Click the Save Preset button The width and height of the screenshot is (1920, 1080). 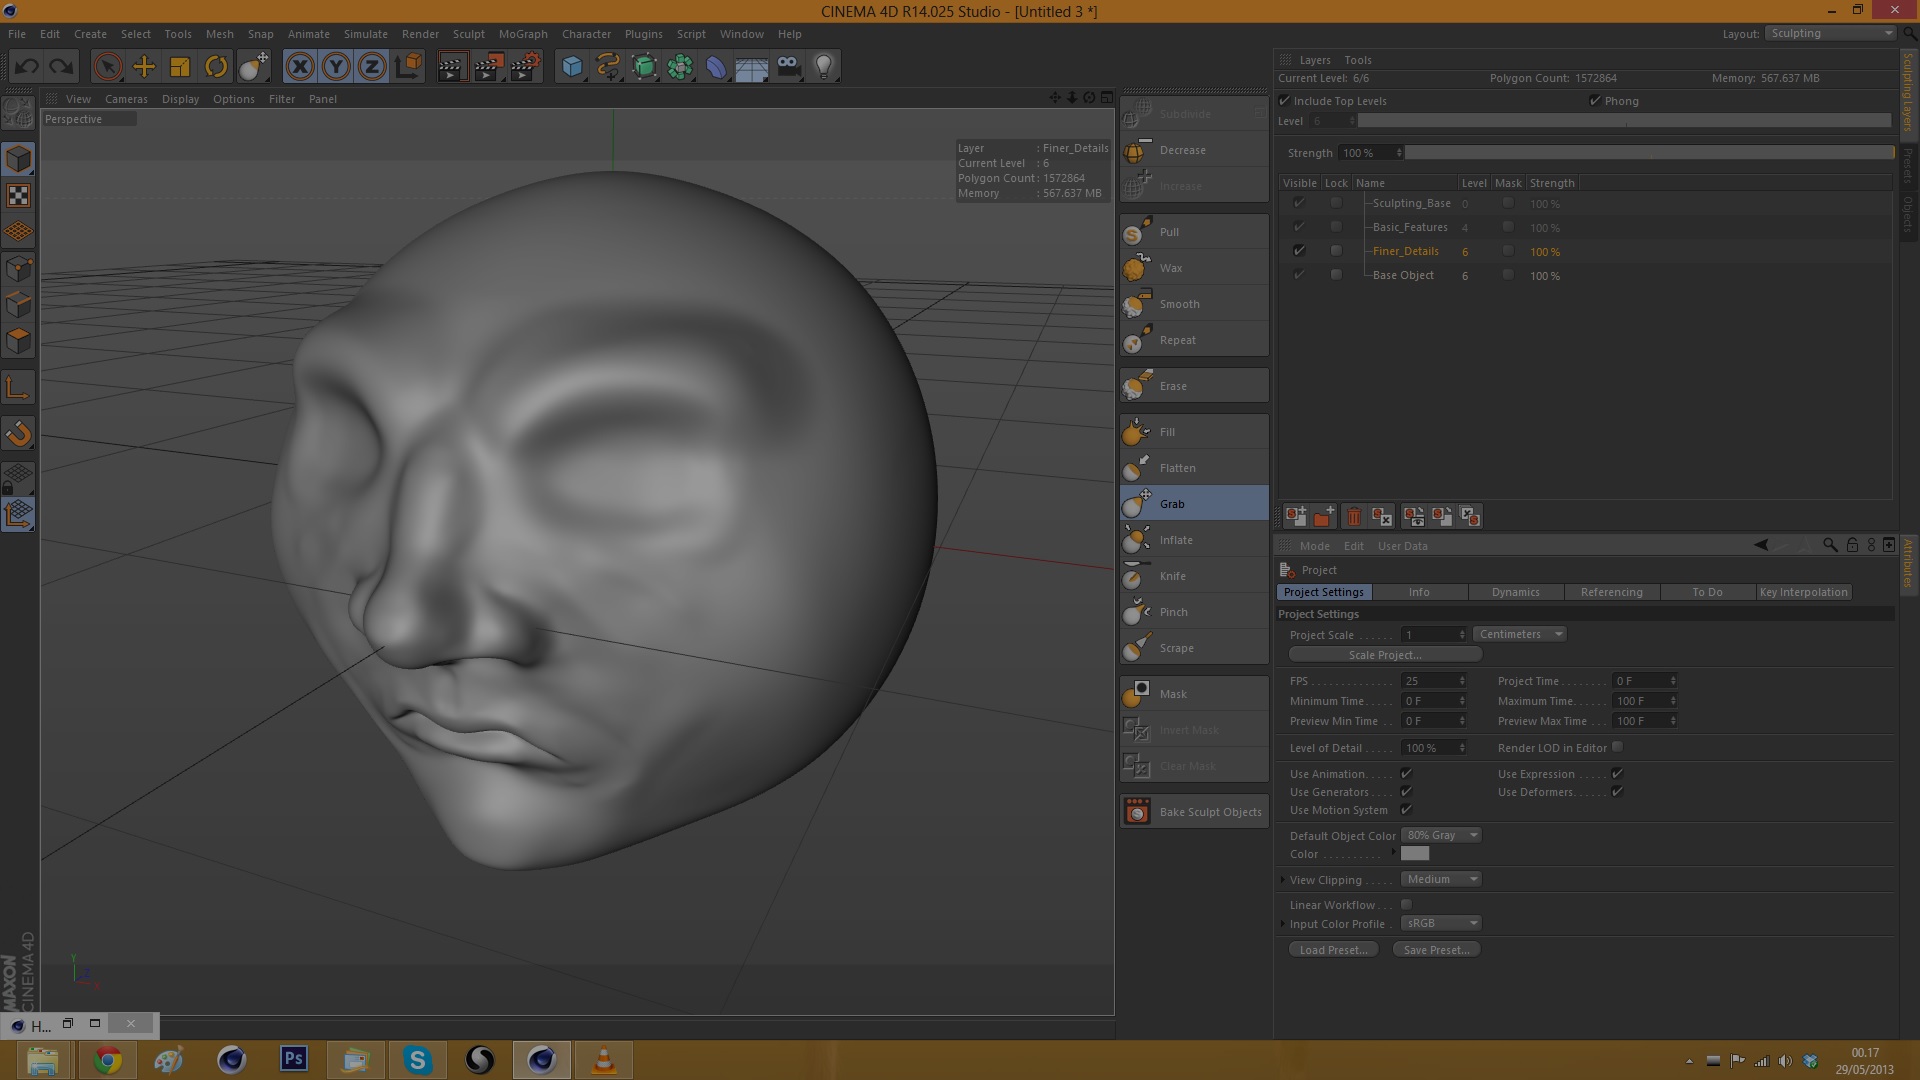click(1436, 950)
